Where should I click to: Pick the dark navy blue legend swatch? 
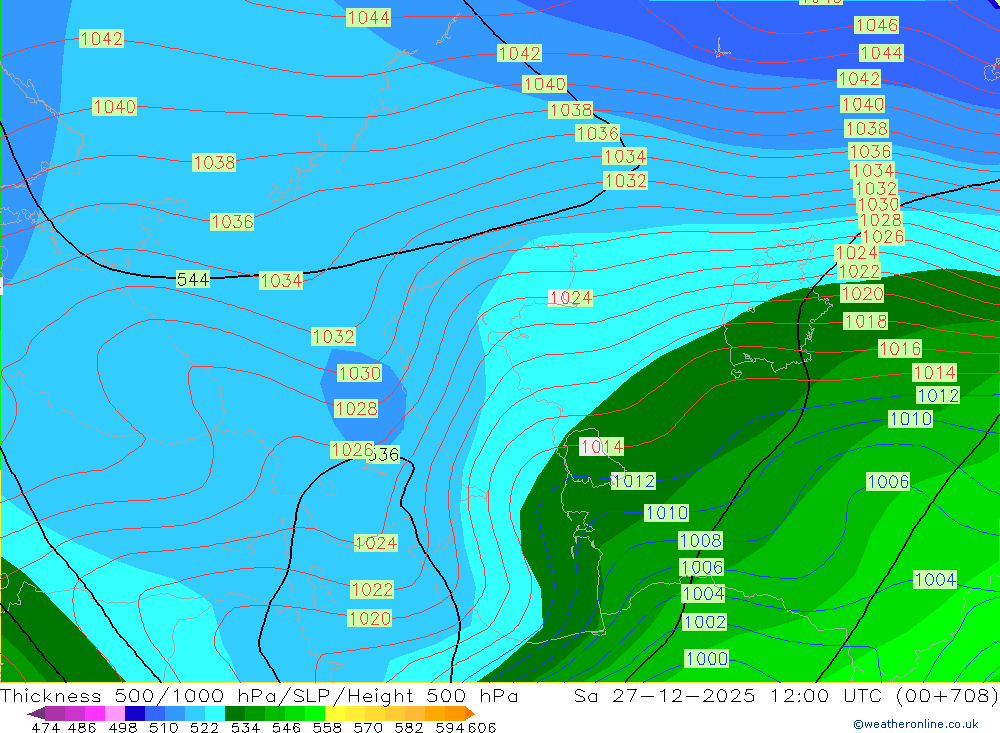click(135, 713)
